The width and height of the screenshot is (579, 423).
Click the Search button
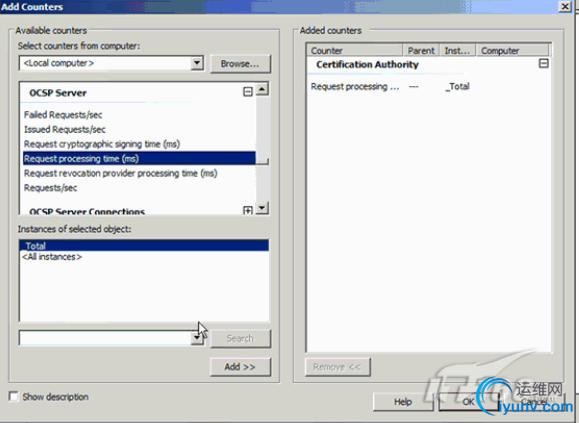[x=240, y=338]
